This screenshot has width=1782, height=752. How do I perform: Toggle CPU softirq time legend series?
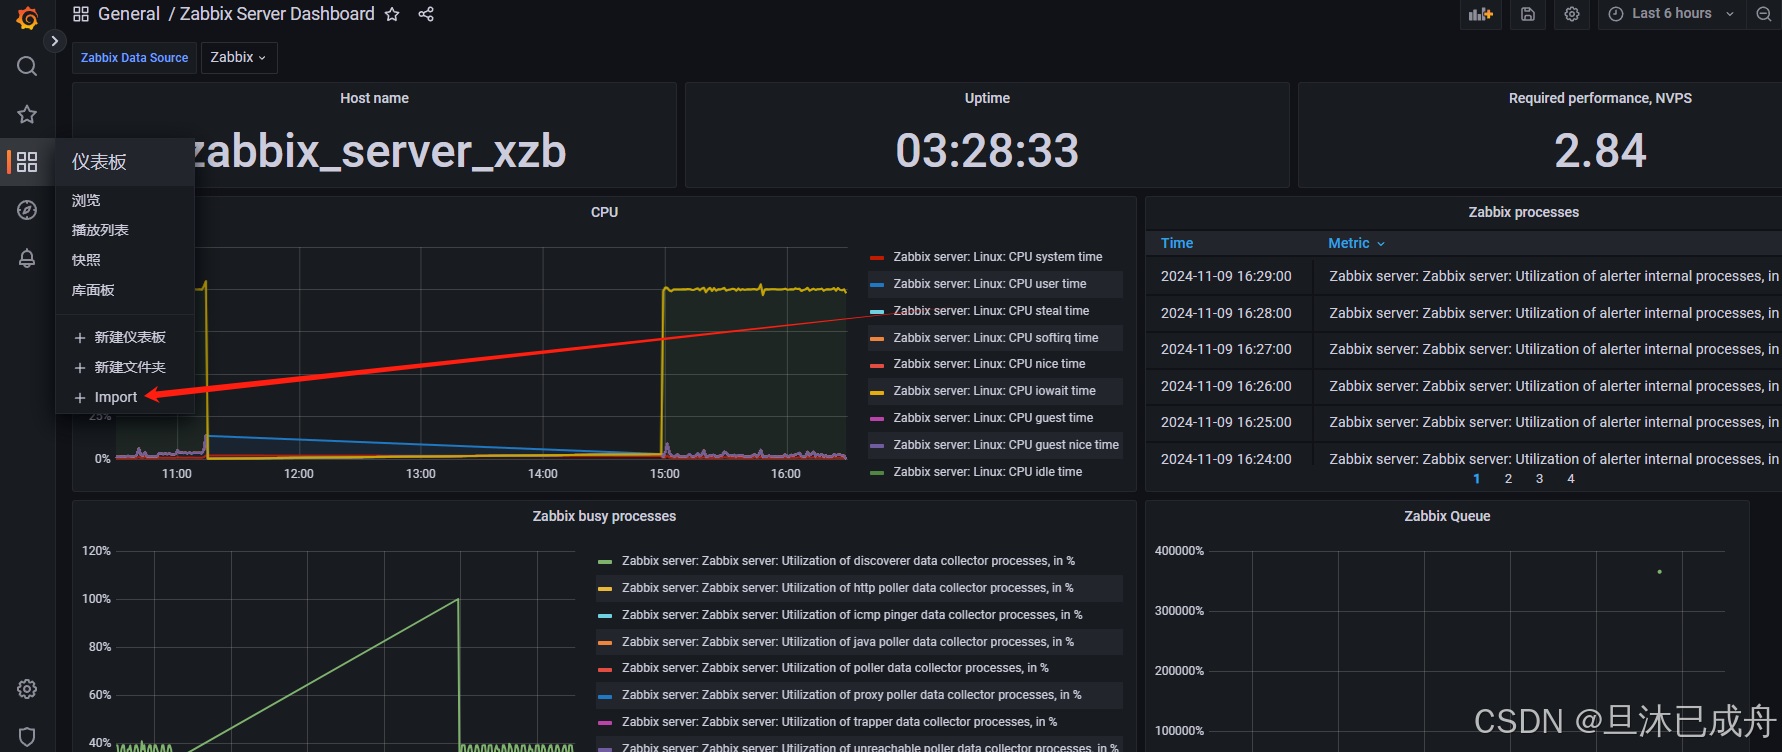tap(995, 338)
